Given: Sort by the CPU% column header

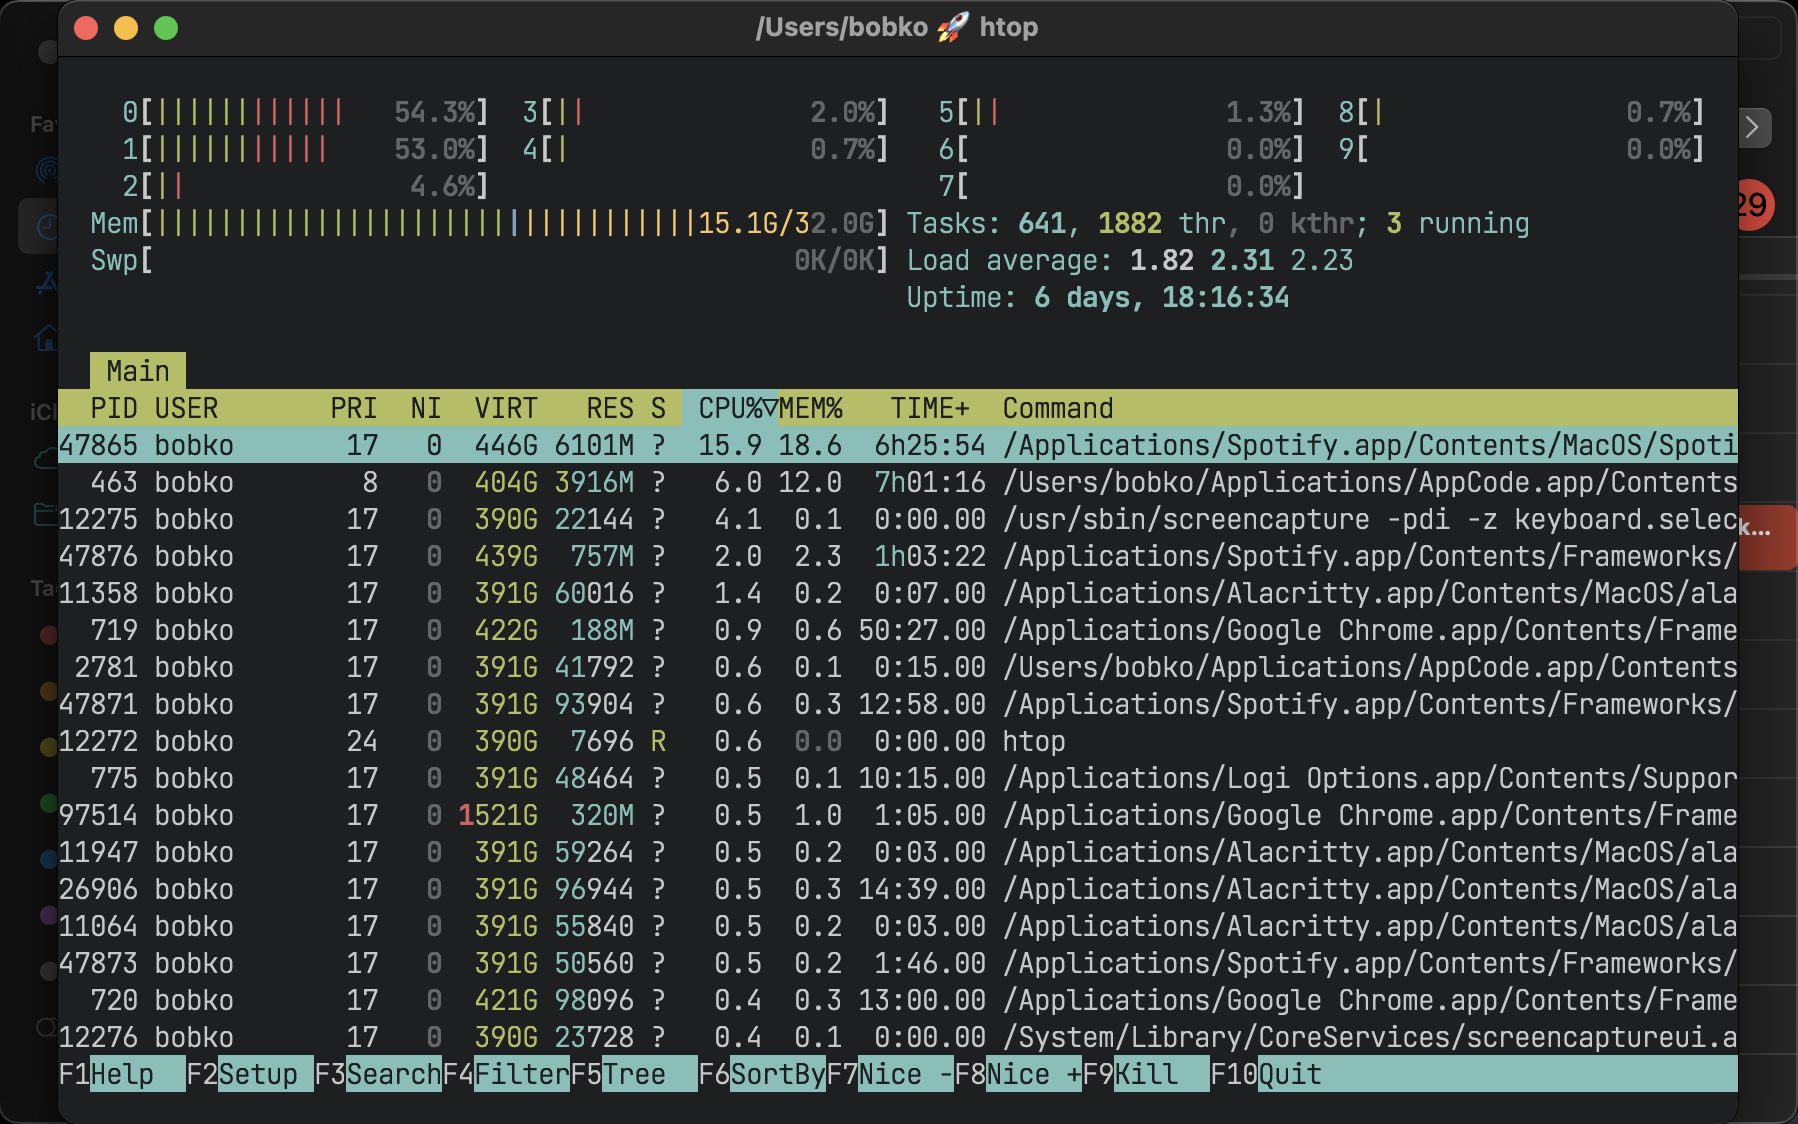Looking at the screenshot, I should coord(730,408).
